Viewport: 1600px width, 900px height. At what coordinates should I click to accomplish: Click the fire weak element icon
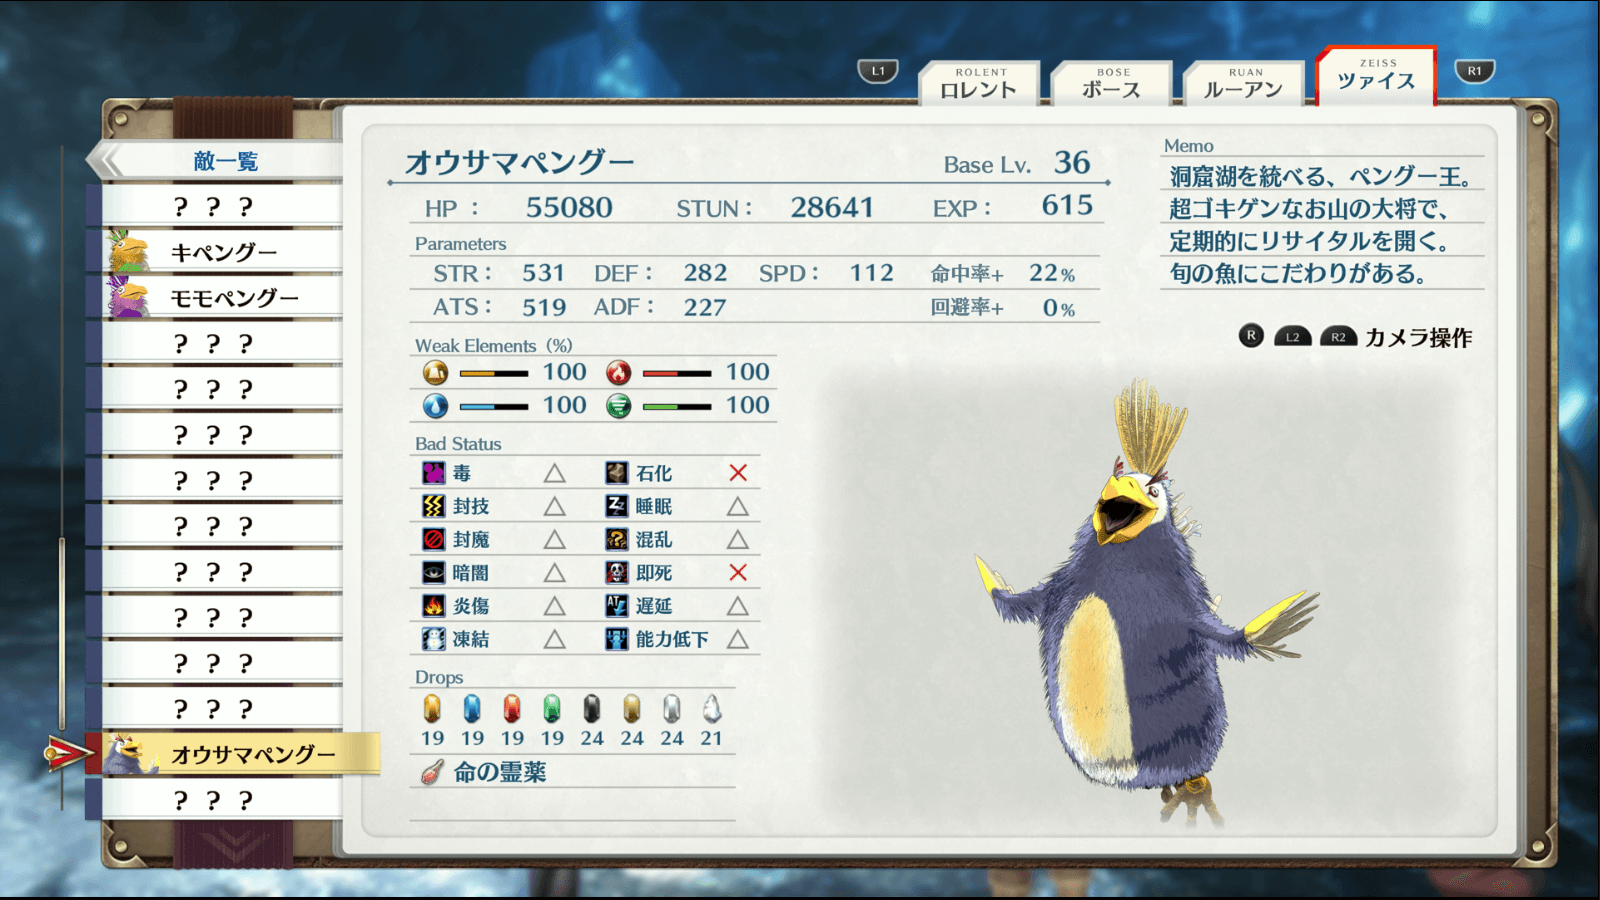click(619, 373)
